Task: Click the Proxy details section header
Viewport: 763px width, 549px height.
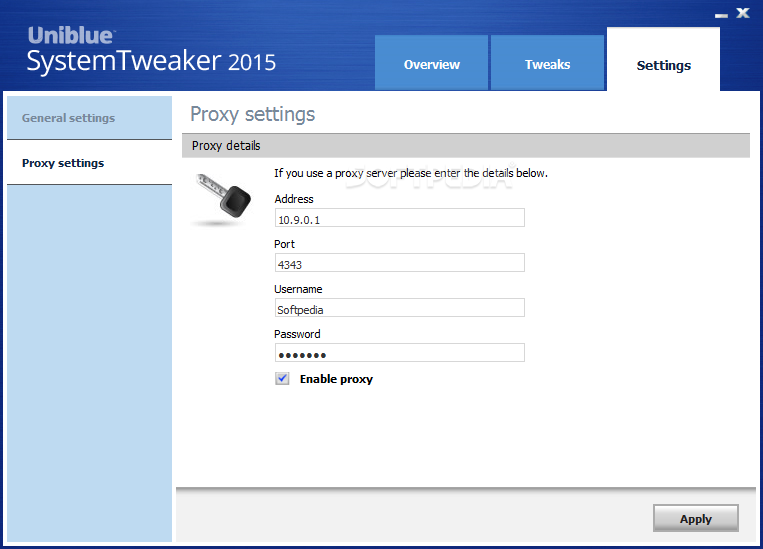Action: pos(466,146)
